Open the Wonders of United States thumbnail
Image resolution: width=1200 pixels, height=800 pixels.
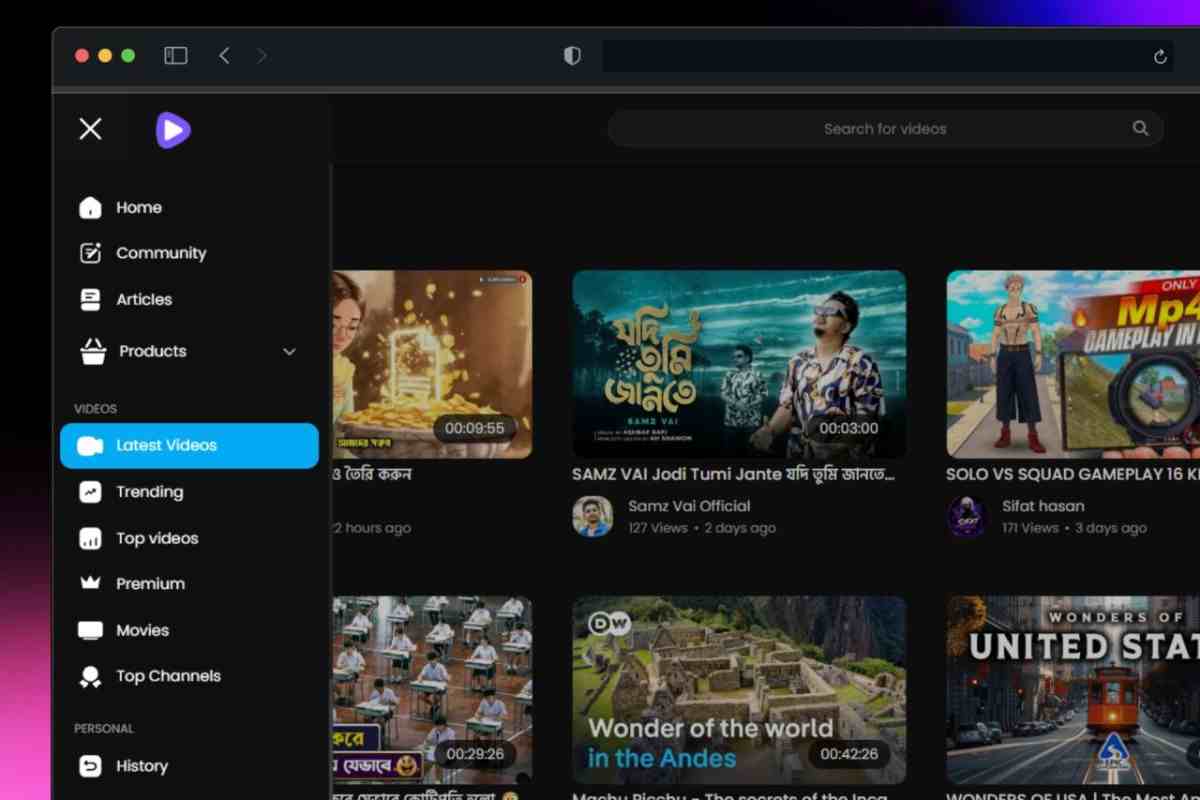tap(1073, 690)
